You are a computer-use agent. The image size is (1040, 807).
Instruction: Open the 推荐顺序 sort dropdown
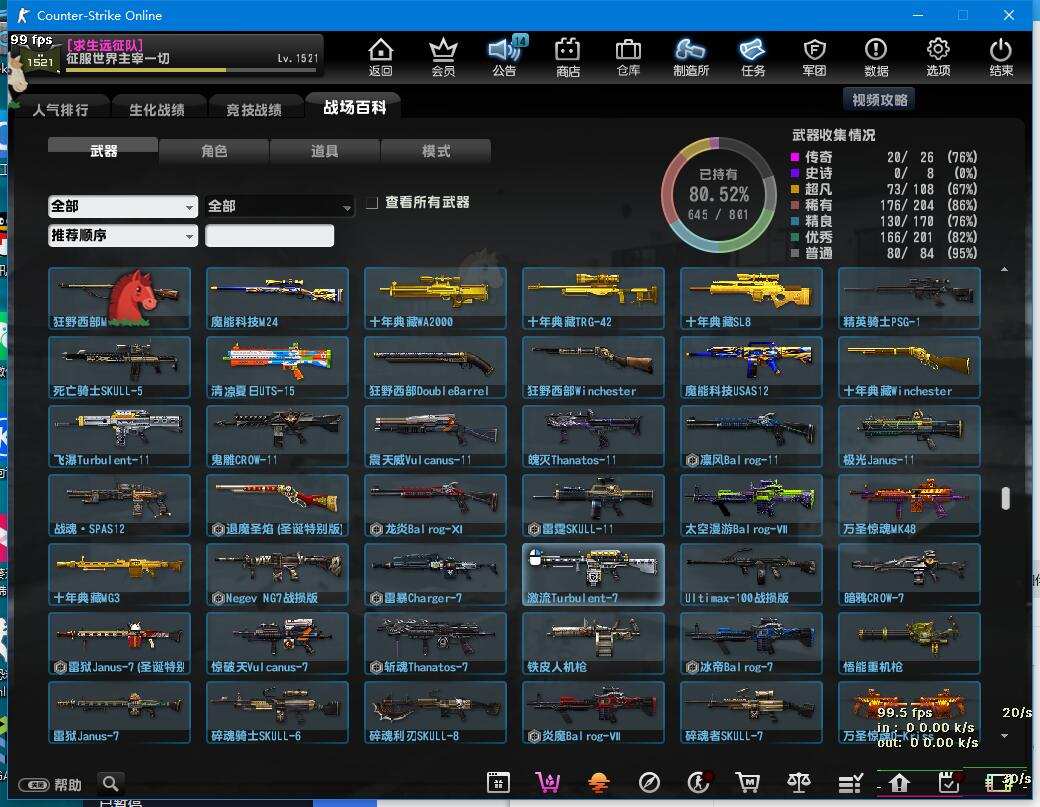click(123, 235)
